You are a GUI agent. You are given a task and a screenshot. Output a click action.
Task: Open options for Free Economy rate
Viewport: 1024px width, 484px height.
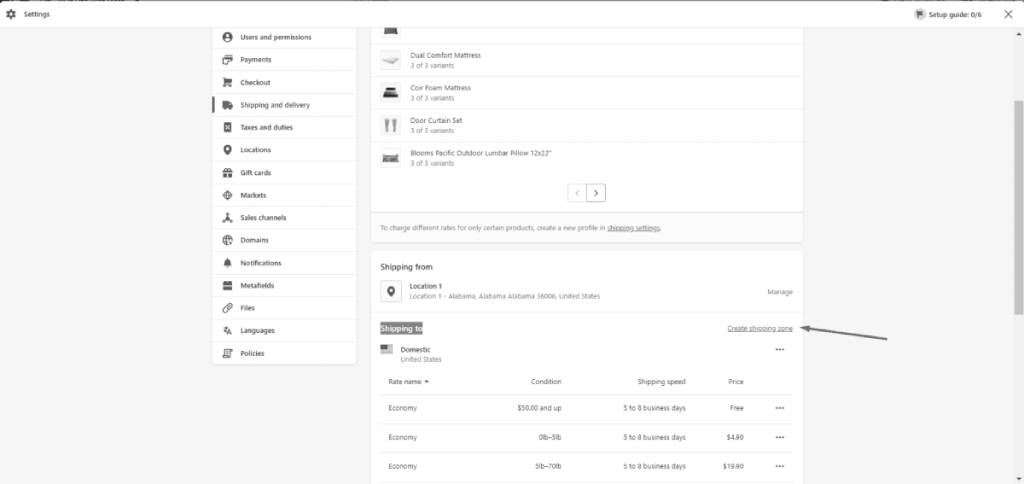[779, 408]
